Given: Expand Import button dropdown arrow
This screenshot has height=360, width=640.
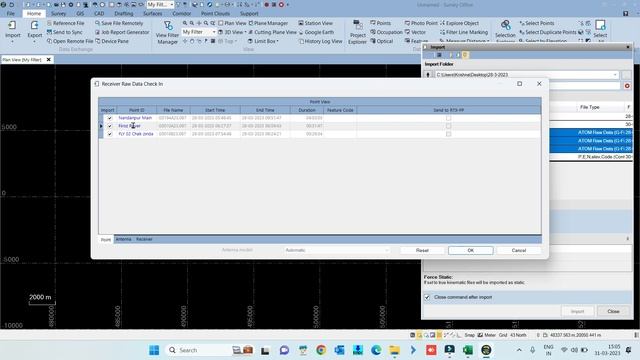Looking at the screenshot, I should [12, 42].
